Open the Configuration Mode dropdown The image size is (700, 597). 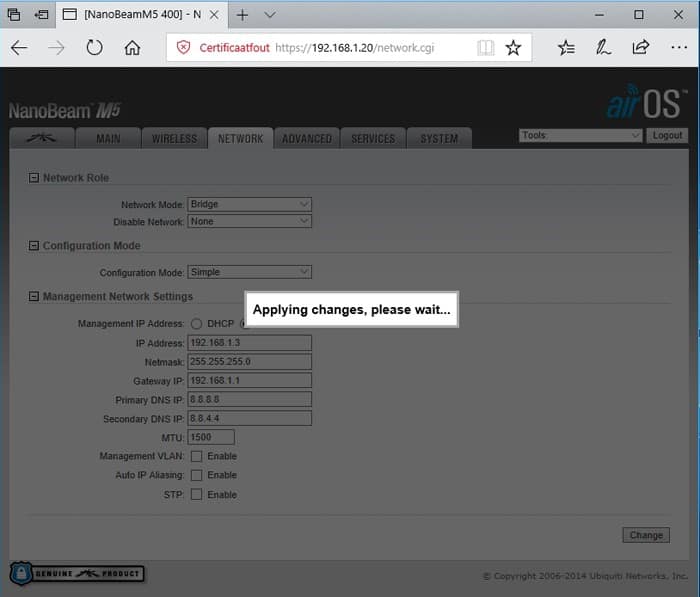click(249, 272)
